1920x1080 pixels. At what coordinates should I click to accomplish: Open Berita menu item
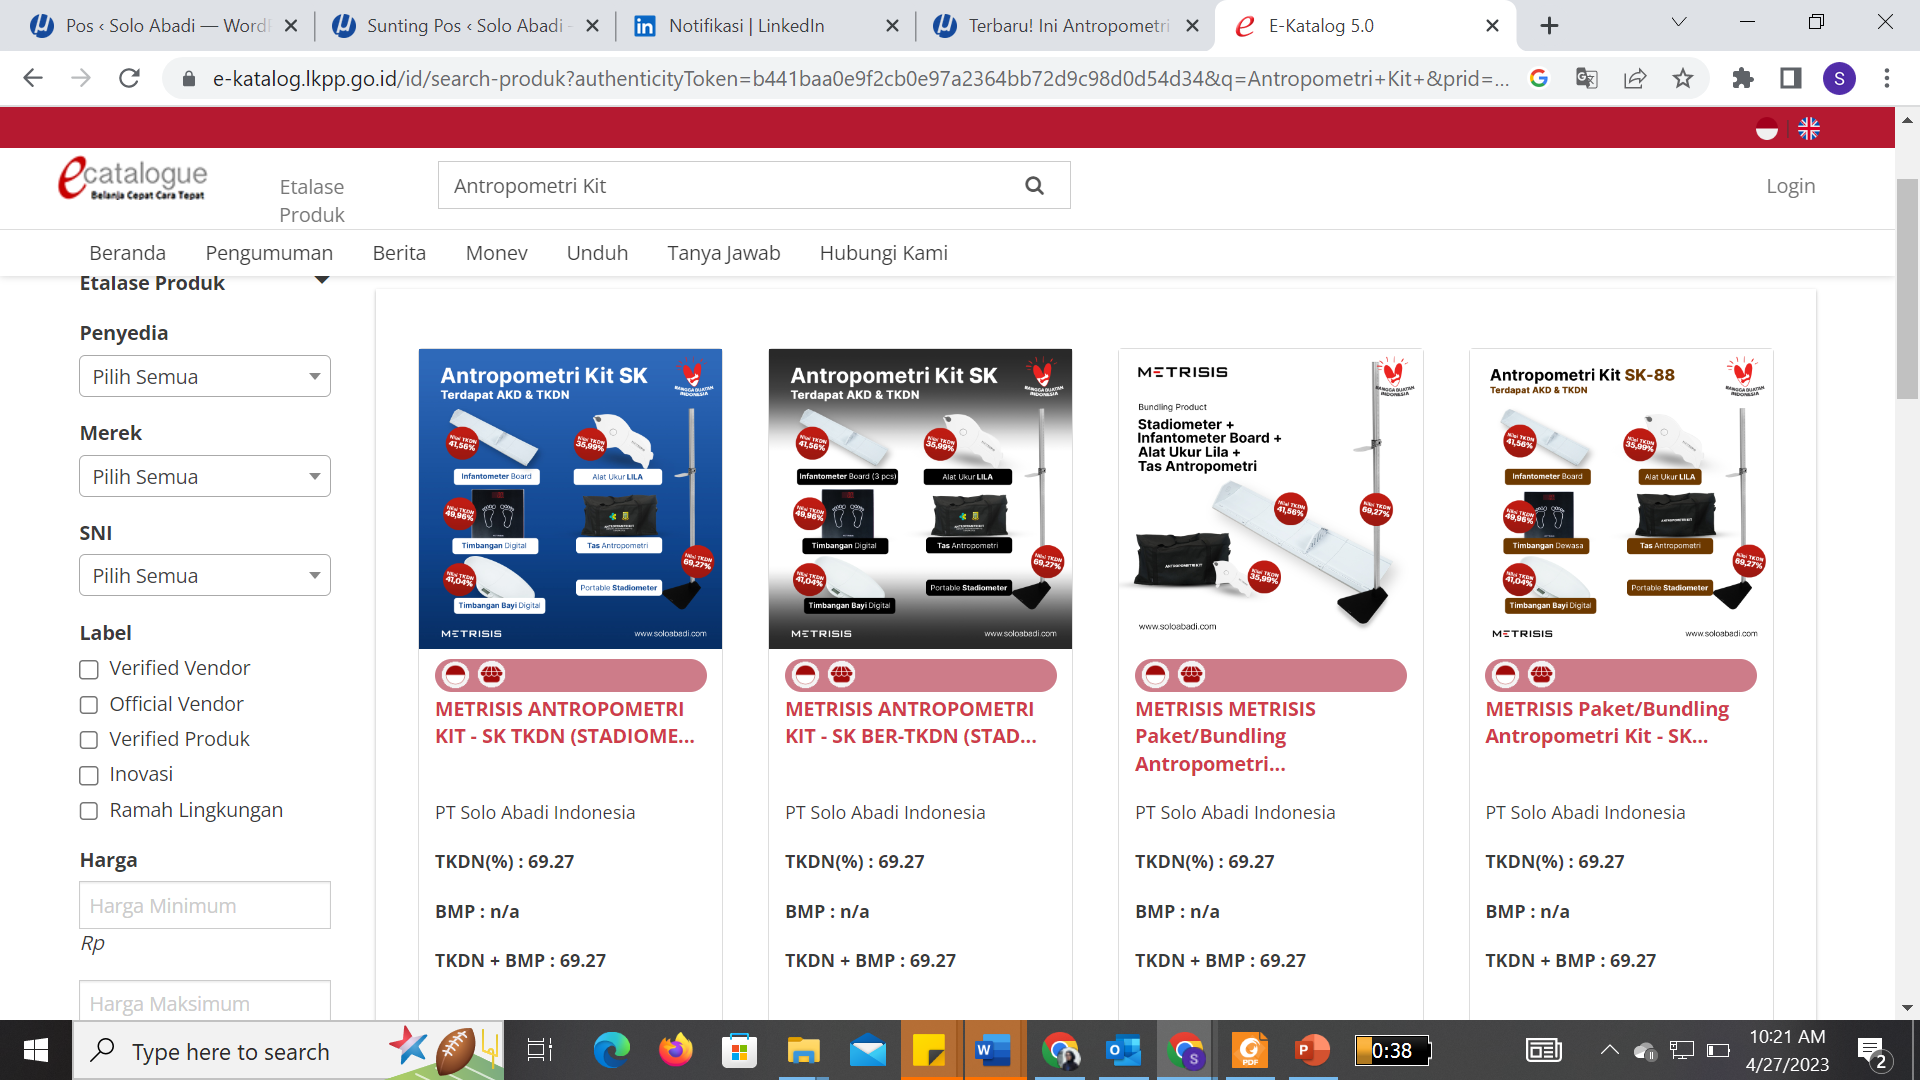pos(399,253)
